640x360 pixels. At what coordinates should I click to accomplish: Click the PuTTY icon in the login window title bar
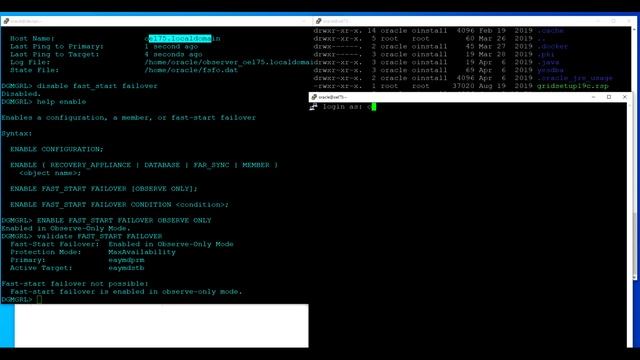pyautogui.click(x=314, y=97)
